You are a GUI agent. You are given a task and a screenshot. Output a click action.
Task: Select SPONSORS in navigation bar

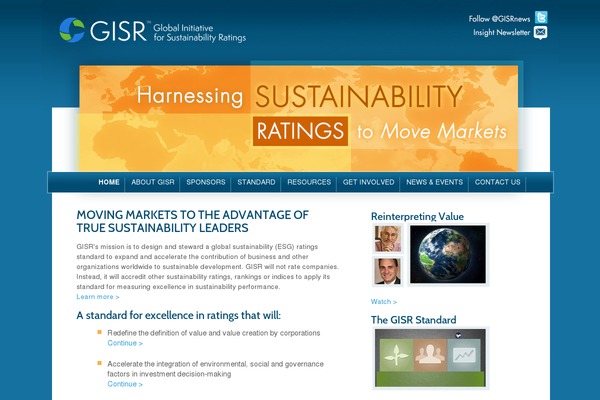[x=205, y=182]
